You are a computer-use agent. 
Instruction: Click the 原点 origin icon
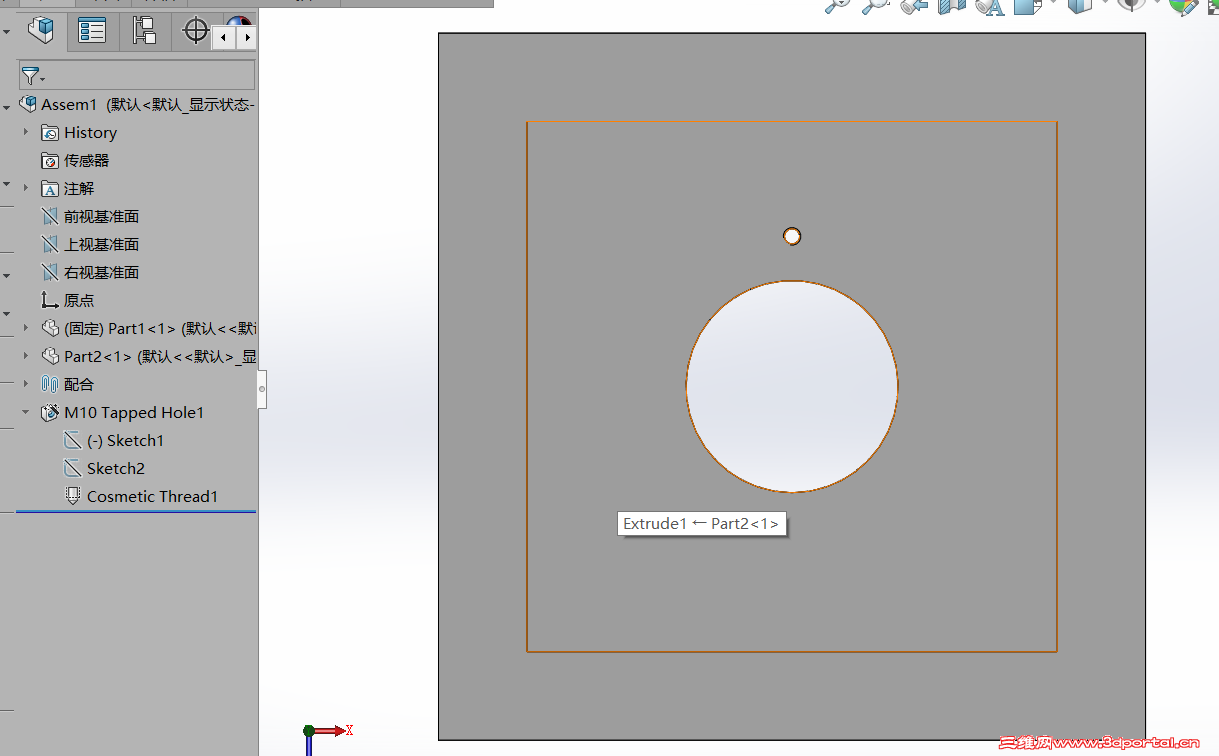pos(50,300)
